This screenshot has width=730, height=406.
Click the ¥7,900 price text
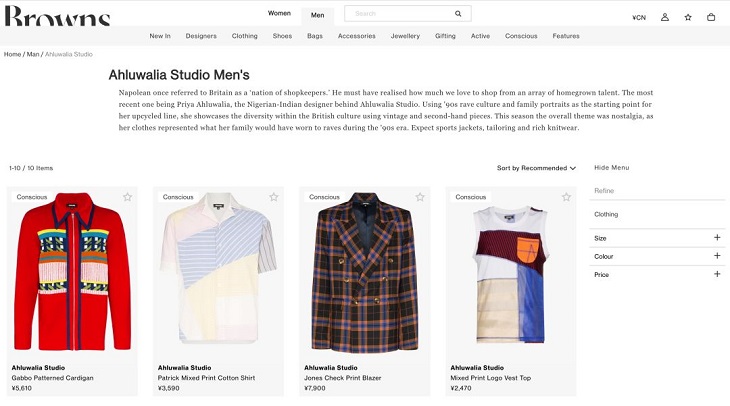(x=315, y=388)
